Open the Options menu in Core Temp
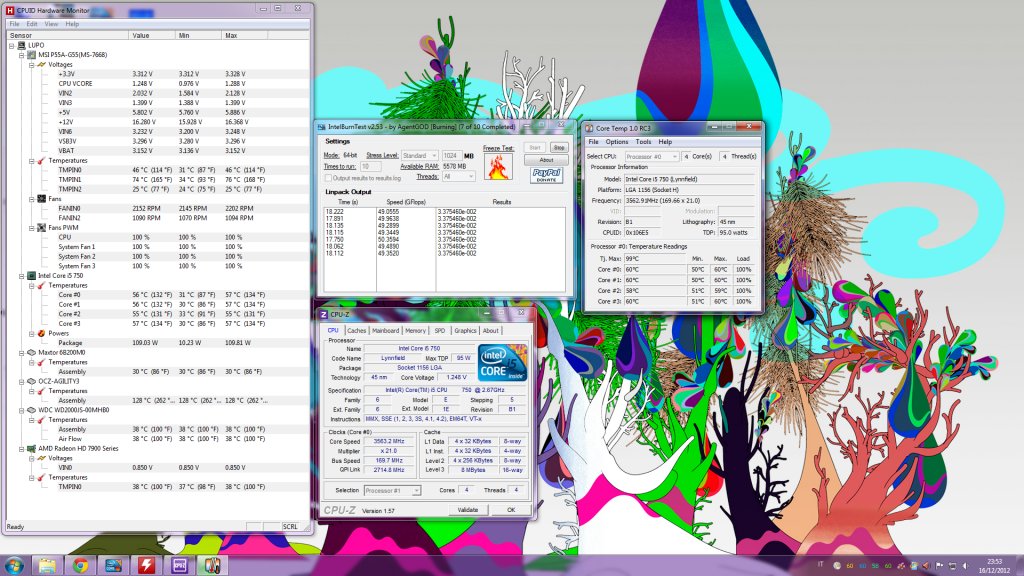Image resolution: width=1024 pixels, height=576 pixels. click(x=616, y=142)
